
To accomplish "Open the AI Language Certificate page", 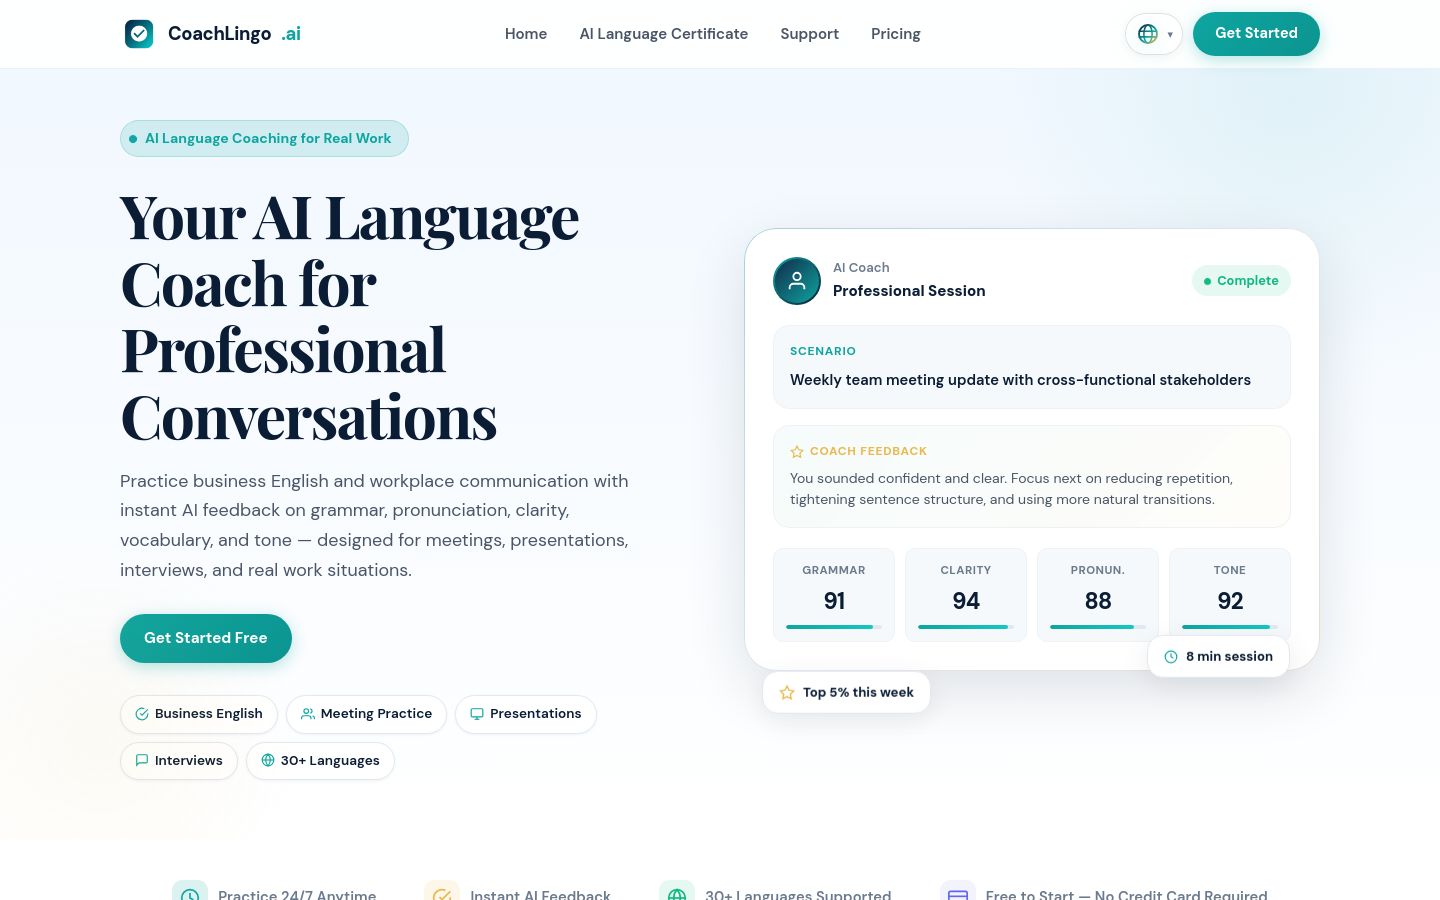I will [664, 34].
